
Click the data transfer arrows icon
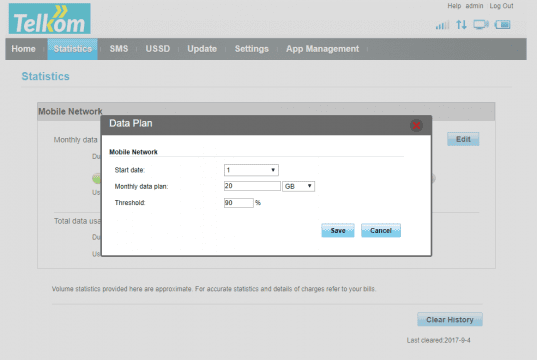[x=461, y=25]
